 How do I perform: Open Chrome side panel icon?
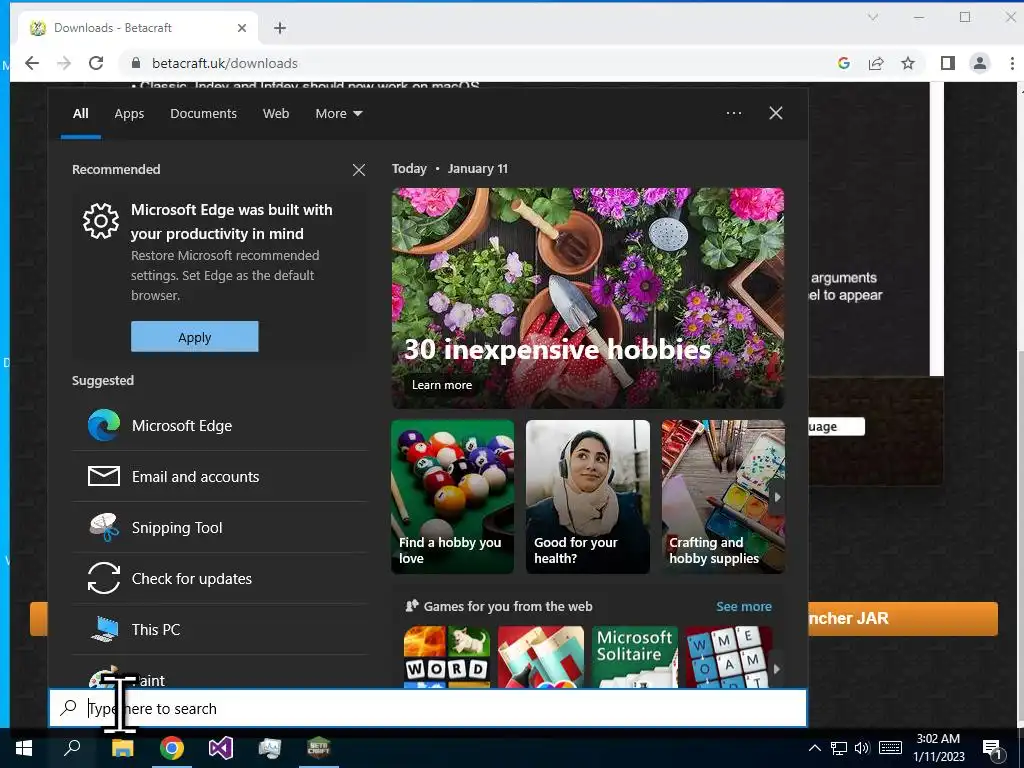click(948, 63)
